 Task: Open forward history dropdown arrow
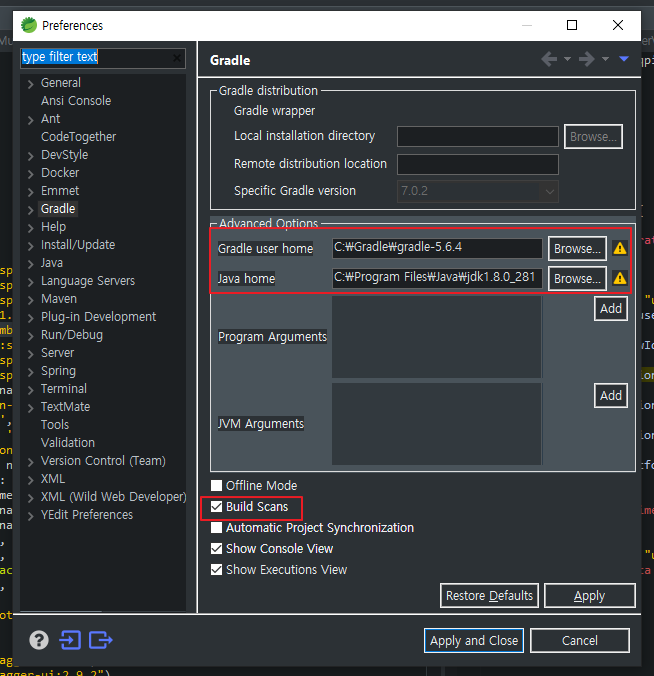pos(605,59)
